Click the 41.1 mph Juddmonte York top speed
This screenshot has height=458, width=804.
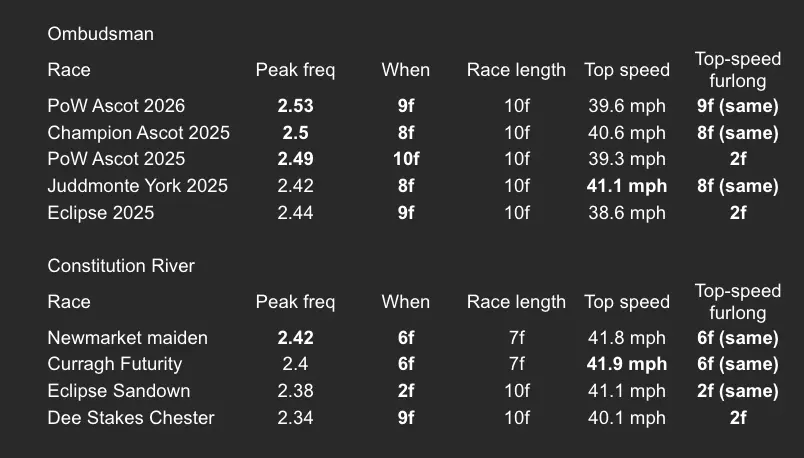(627, 186)
